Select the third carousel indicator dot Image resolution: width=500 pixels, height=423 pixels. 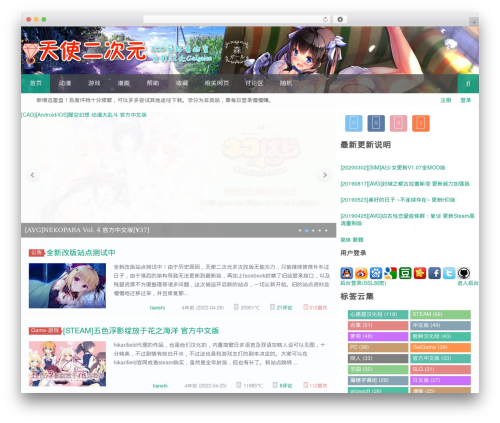point(313,230)
